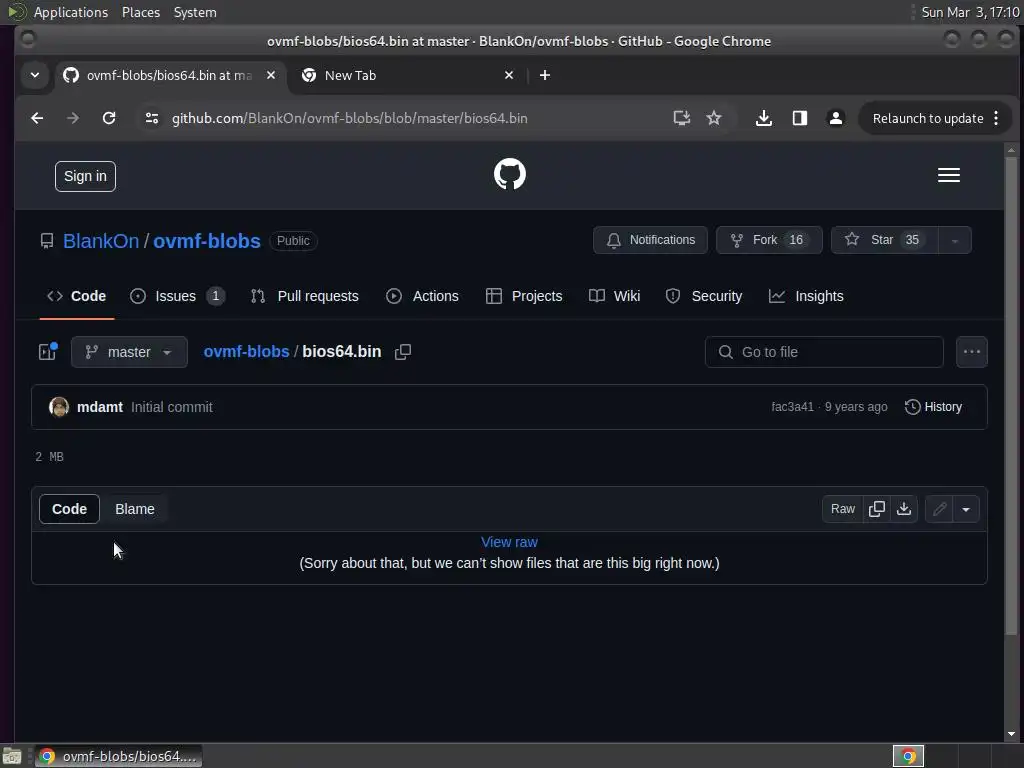The image size is (1024, 768).
Task: Fork the repository
Action: [769, 240]
